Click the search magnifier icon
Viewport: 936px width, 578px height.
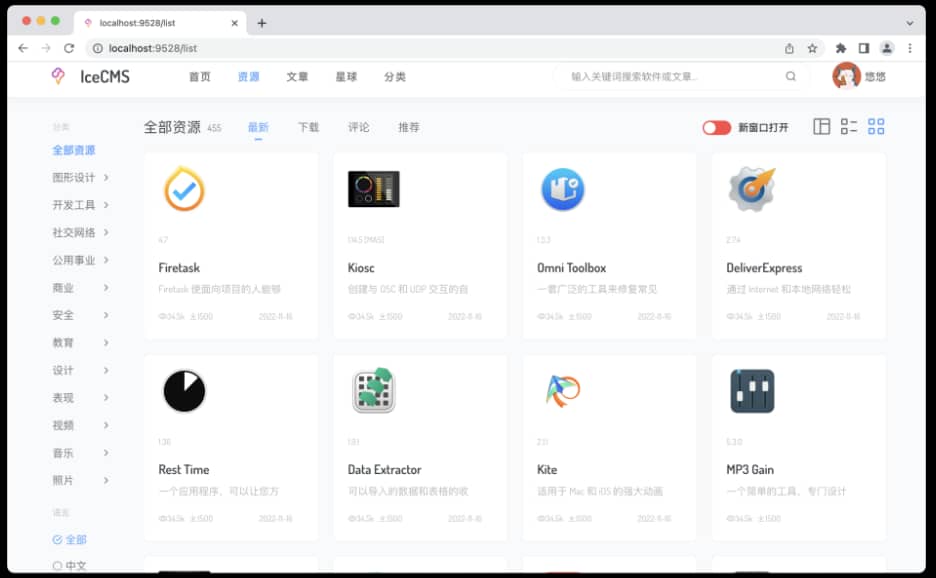791,76
